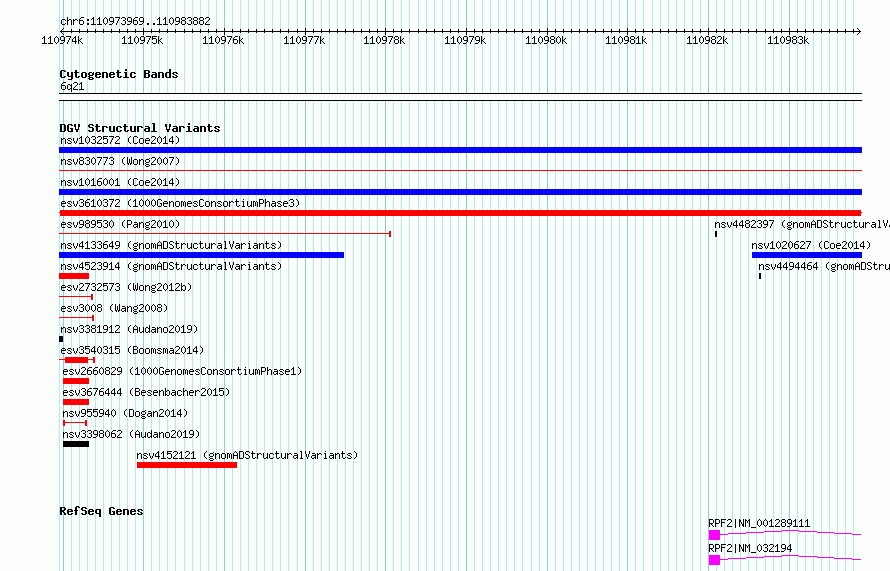This screenshot has width=890, height=571.
Task: Open nsv4152121 (gnomADStructuralVariants) label
Action: 247,455
